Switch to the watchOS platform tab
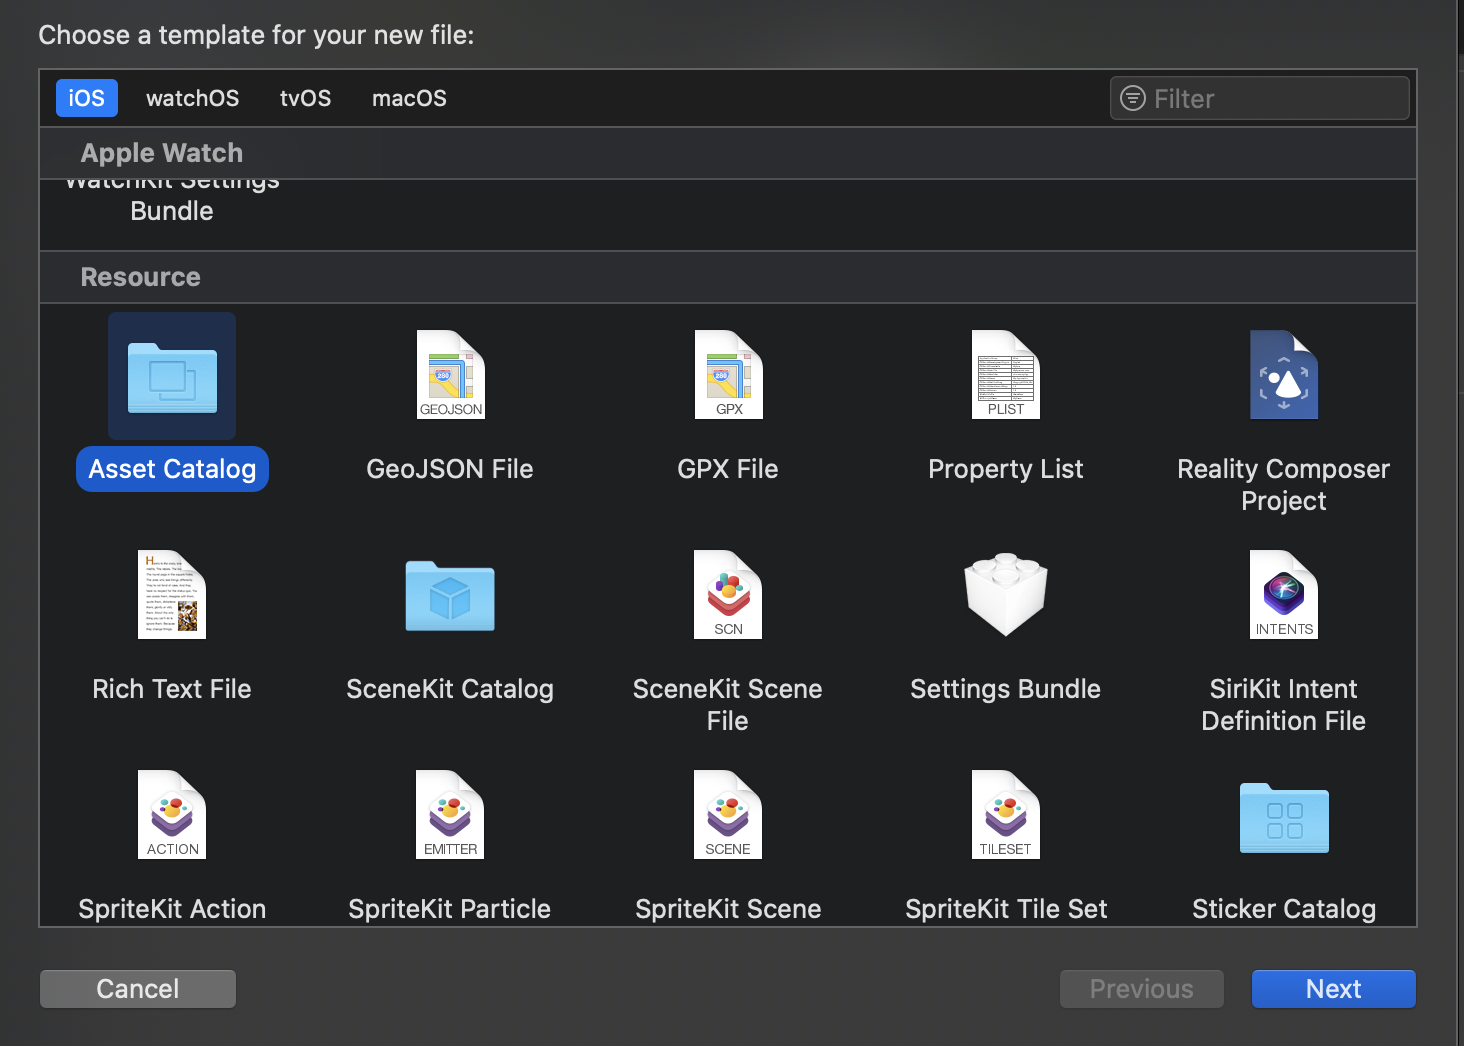Image resolution: width=1464 pixels, height=1046 pixels. click(x=193, y=98)
